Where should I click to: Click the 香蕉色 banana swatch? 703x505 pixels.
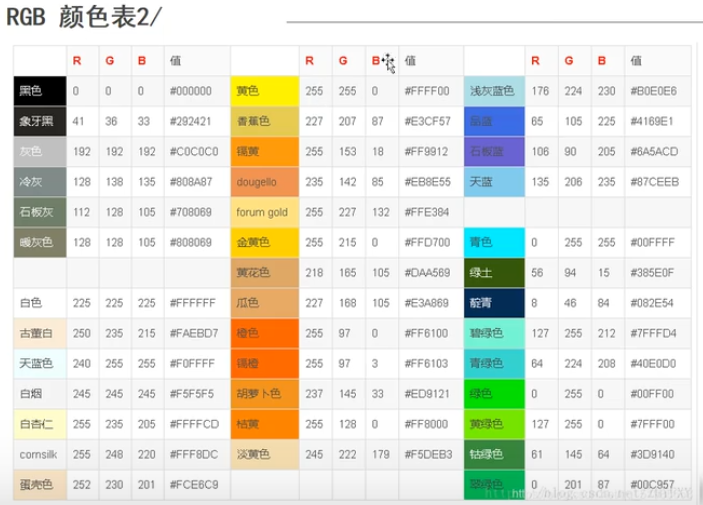[265, 121]
